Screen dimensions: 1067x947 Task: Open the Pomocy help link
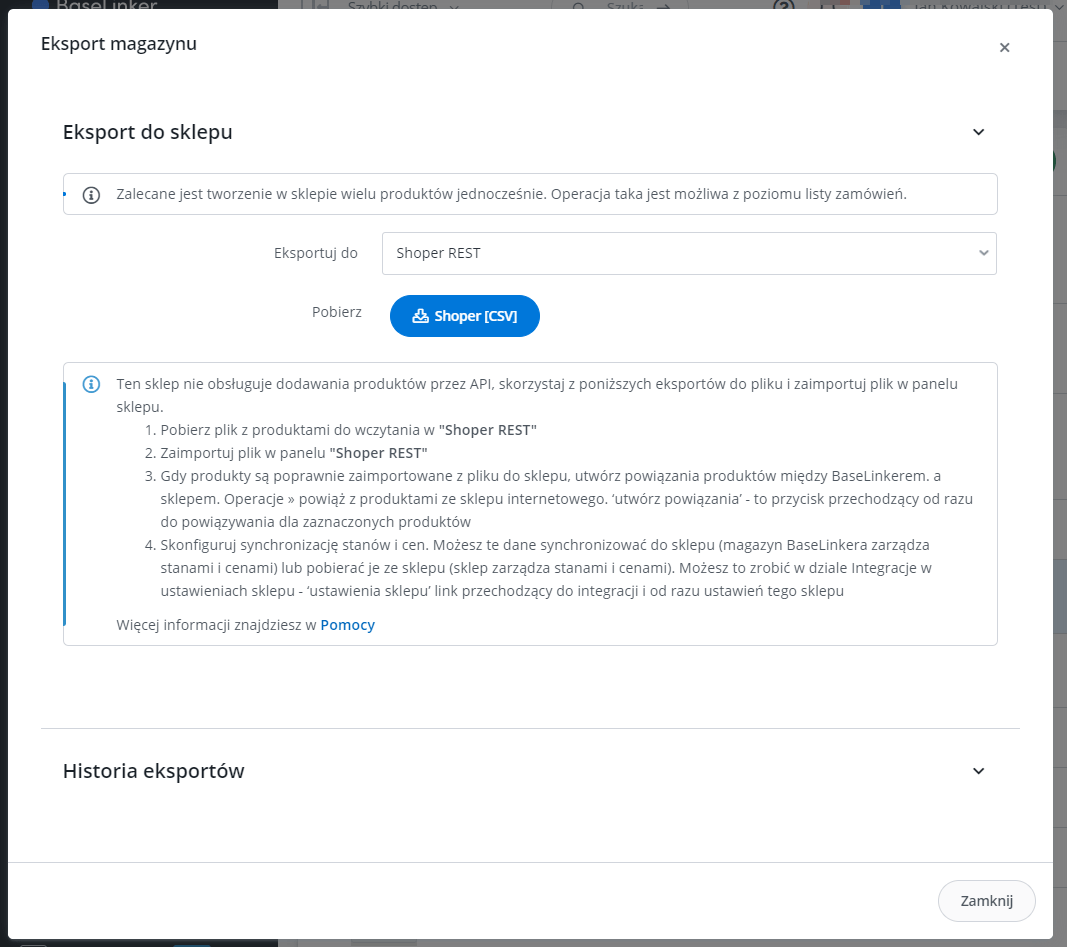pyautogui.click(x=348, y=625)
